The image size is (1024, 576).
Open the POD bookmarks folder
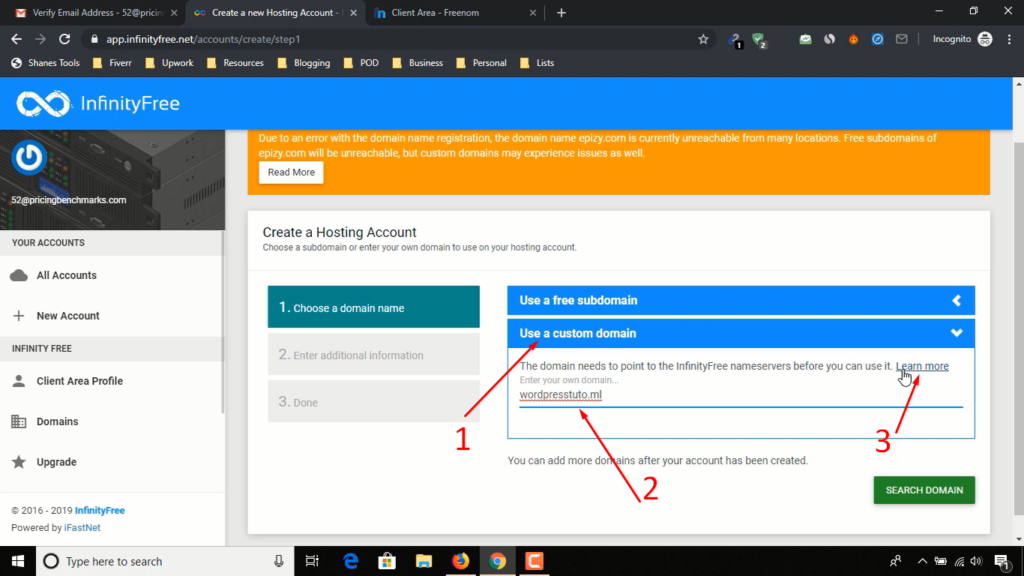pyautogui.click(x=361, y=63)
